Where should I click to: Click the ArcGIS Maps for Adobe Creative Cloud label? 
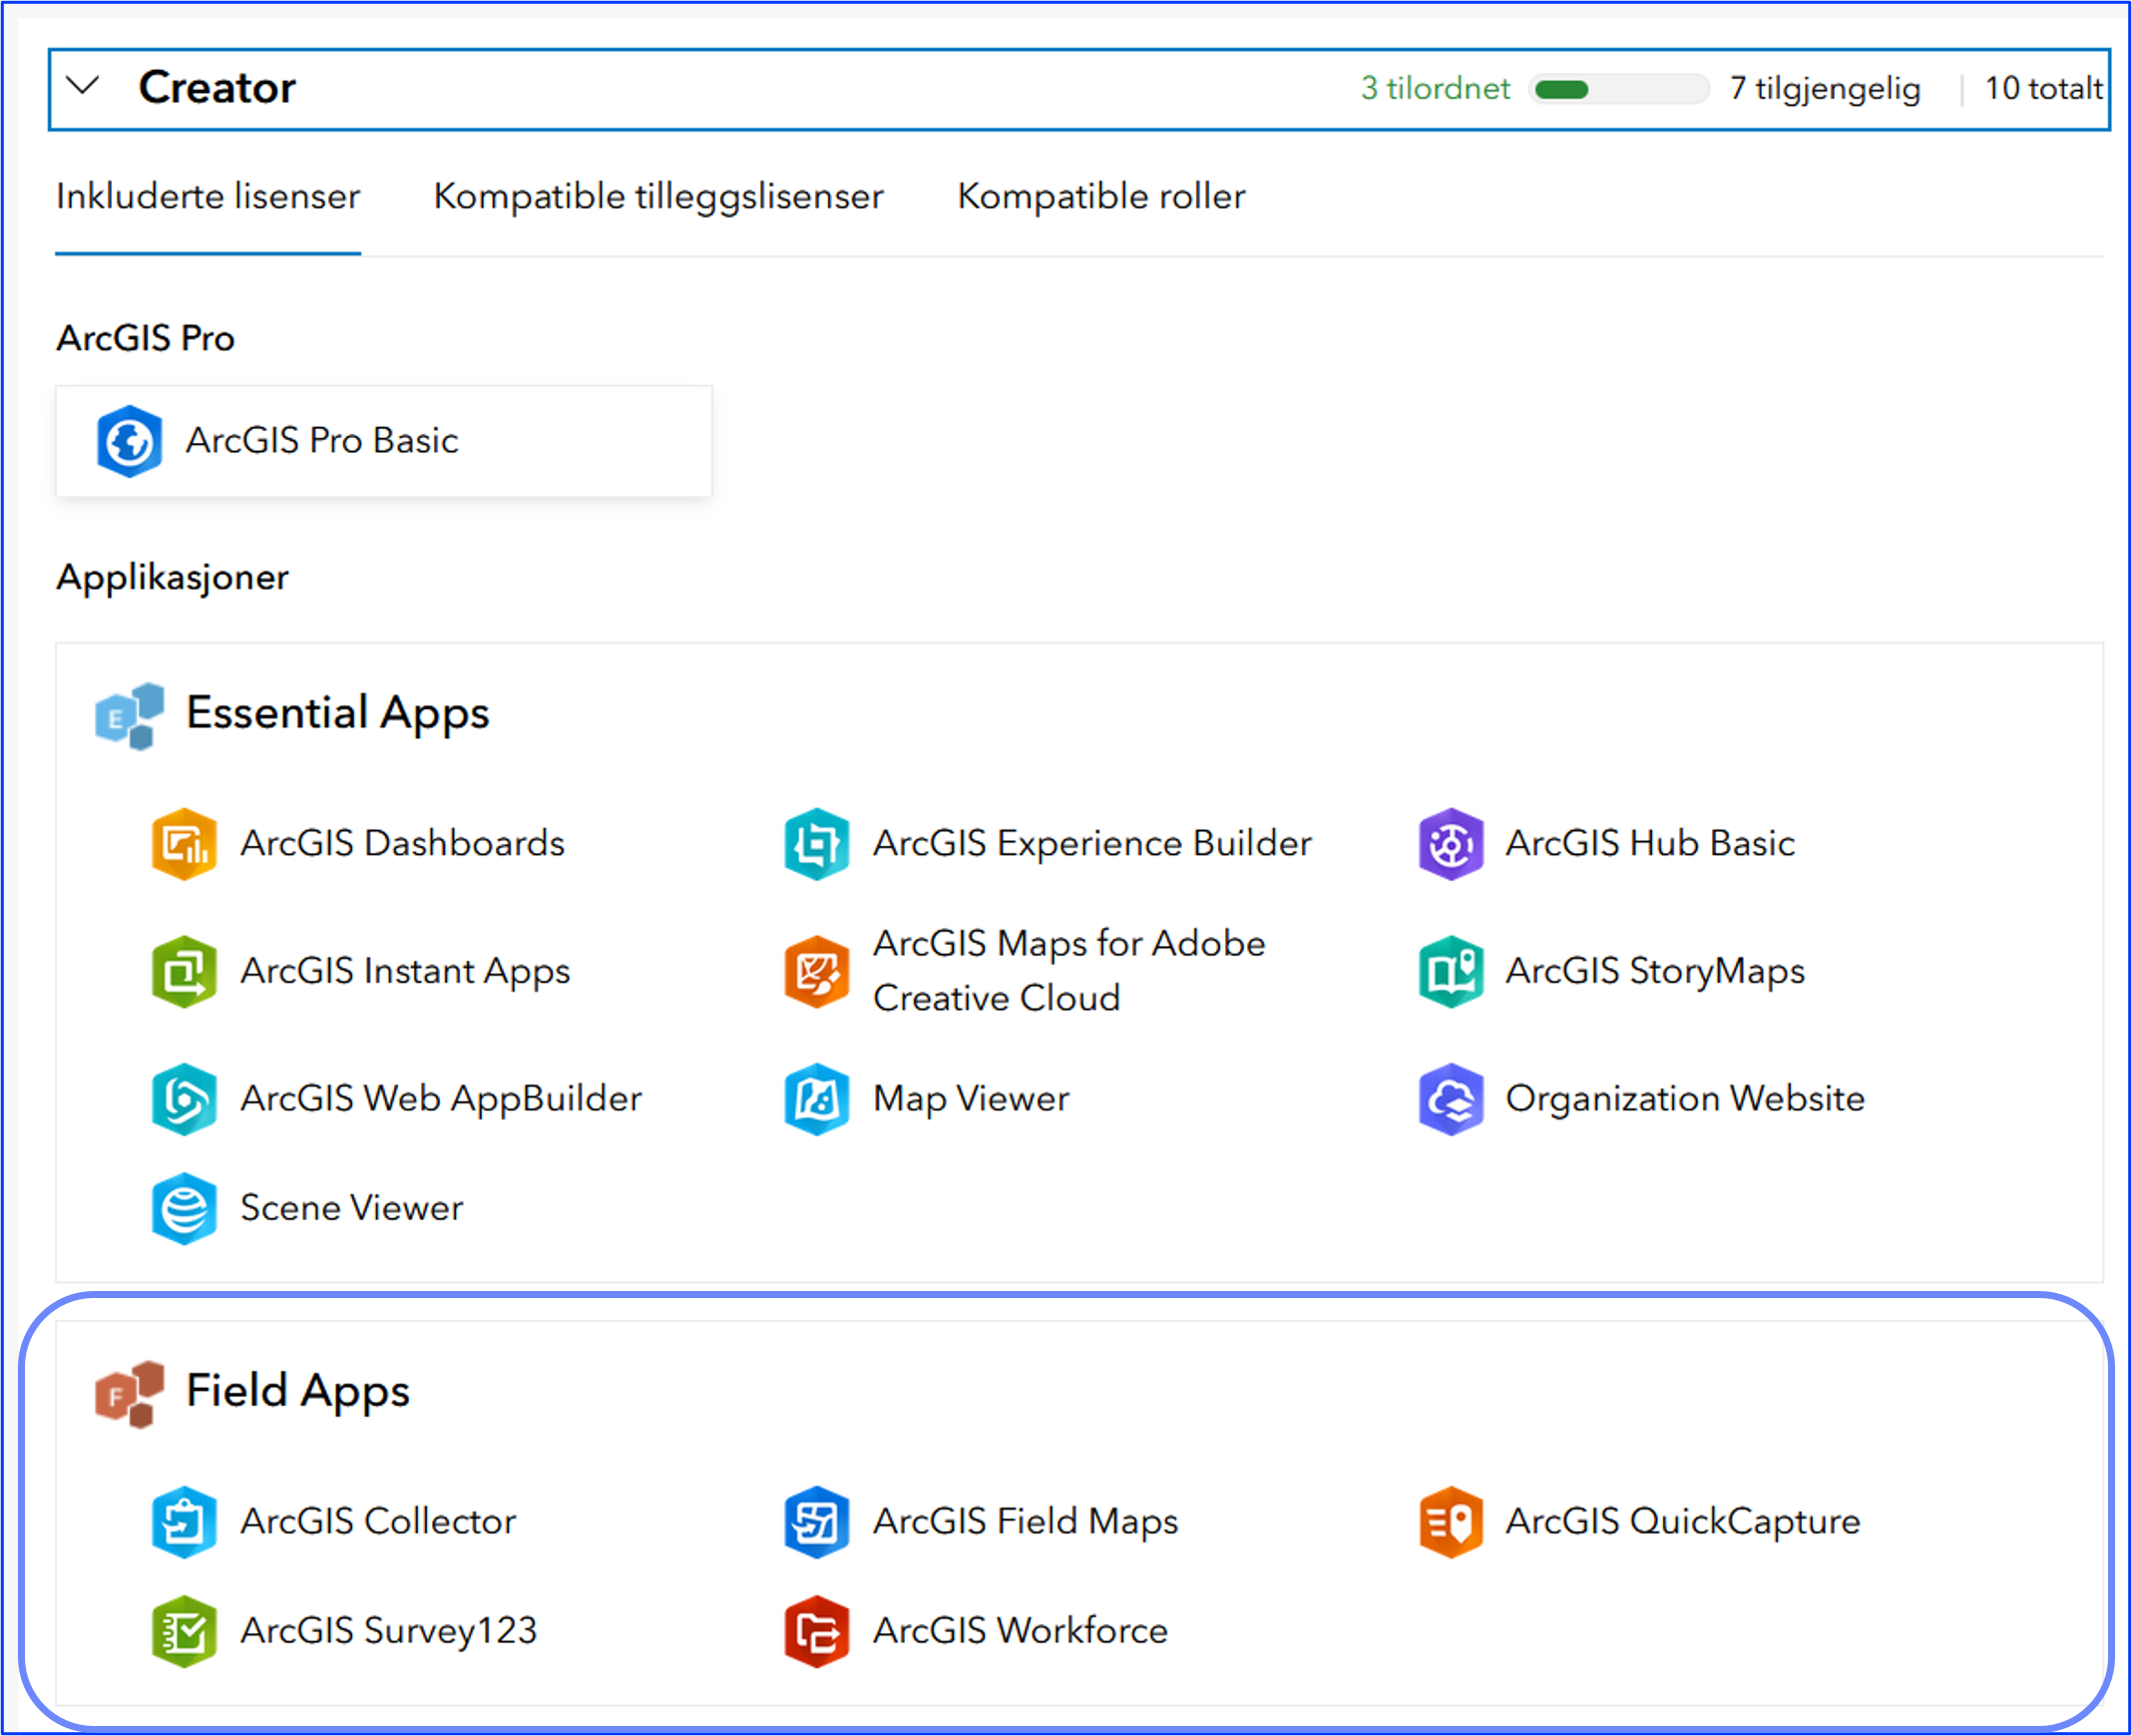pos(1069,971)
